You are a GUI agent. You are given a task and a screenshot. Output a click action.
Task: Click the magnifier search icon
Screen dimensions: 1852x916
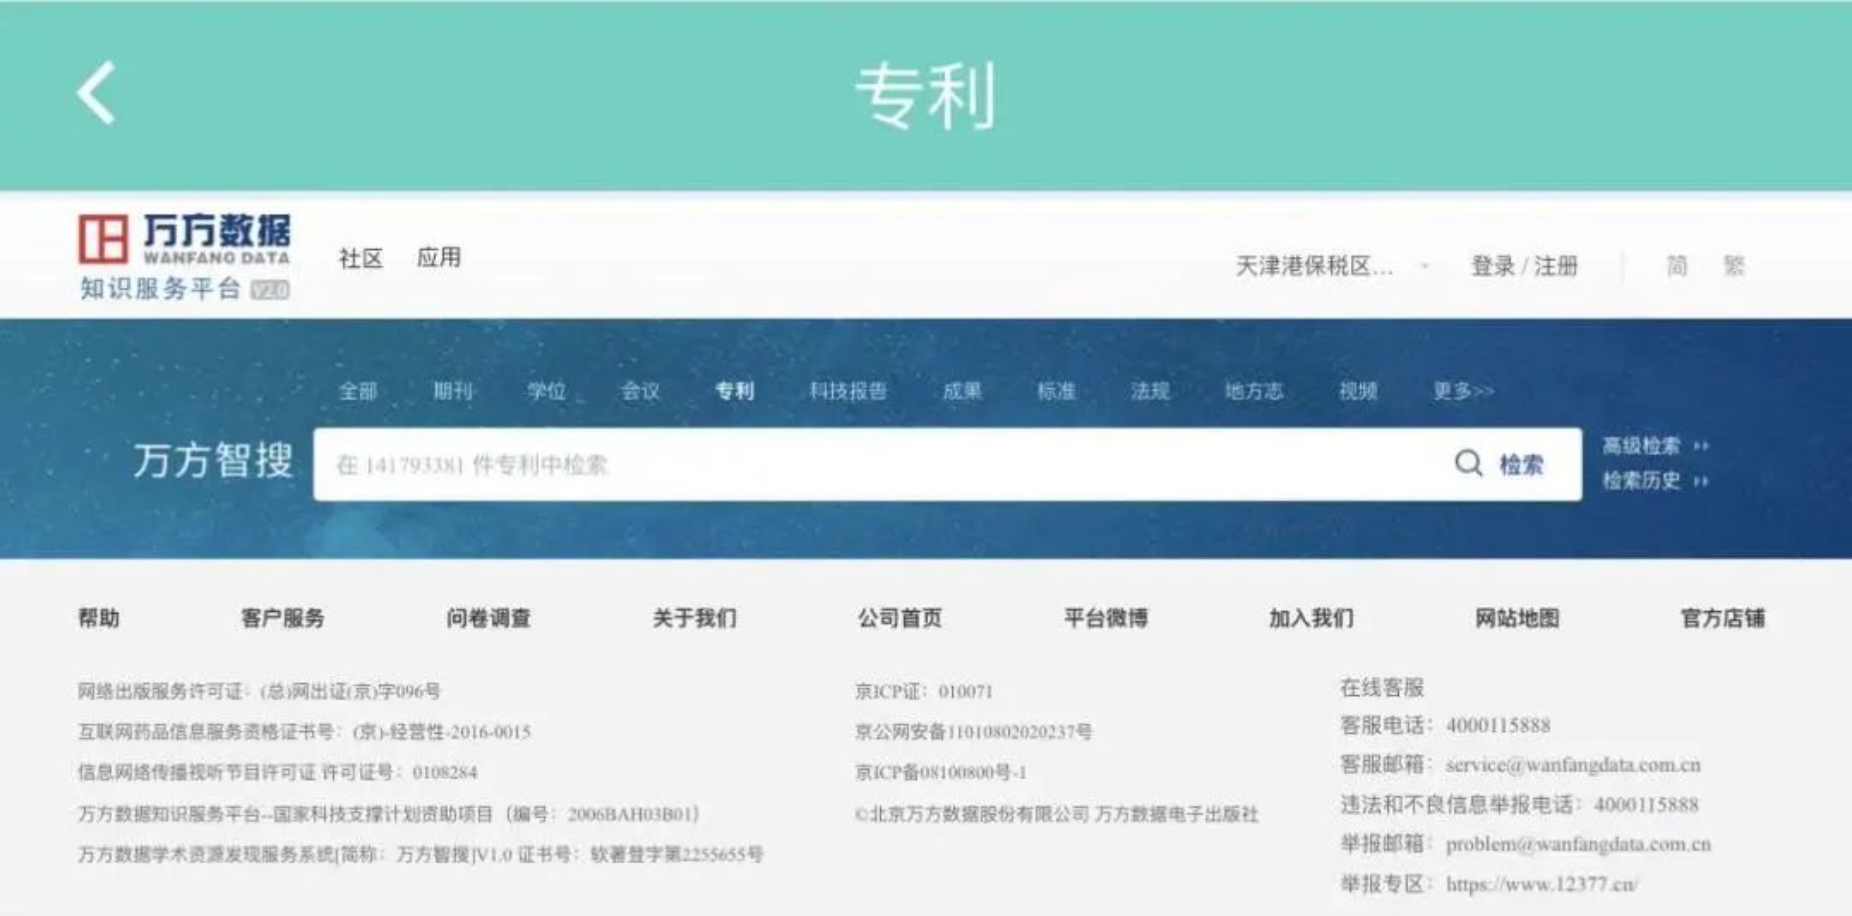pyautogui.click(x=1468, y=464)
